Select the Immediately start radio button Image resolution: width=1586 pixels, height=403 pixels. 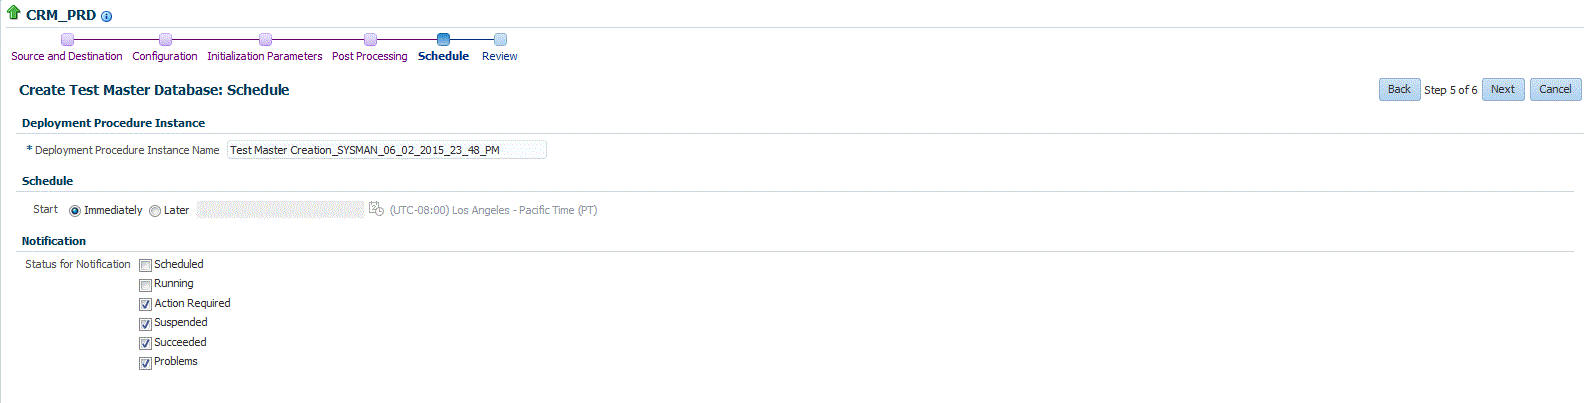75,211
